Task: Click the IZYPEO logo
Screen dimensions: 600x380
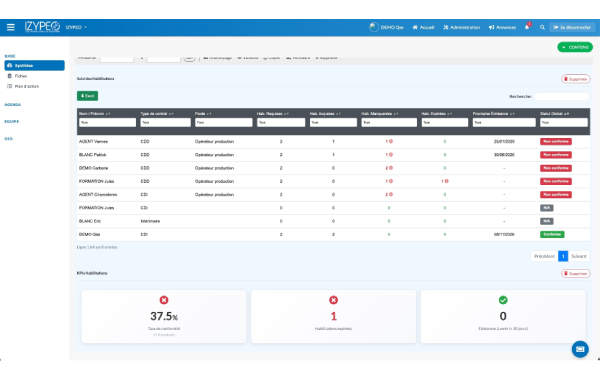Action: 42,27
